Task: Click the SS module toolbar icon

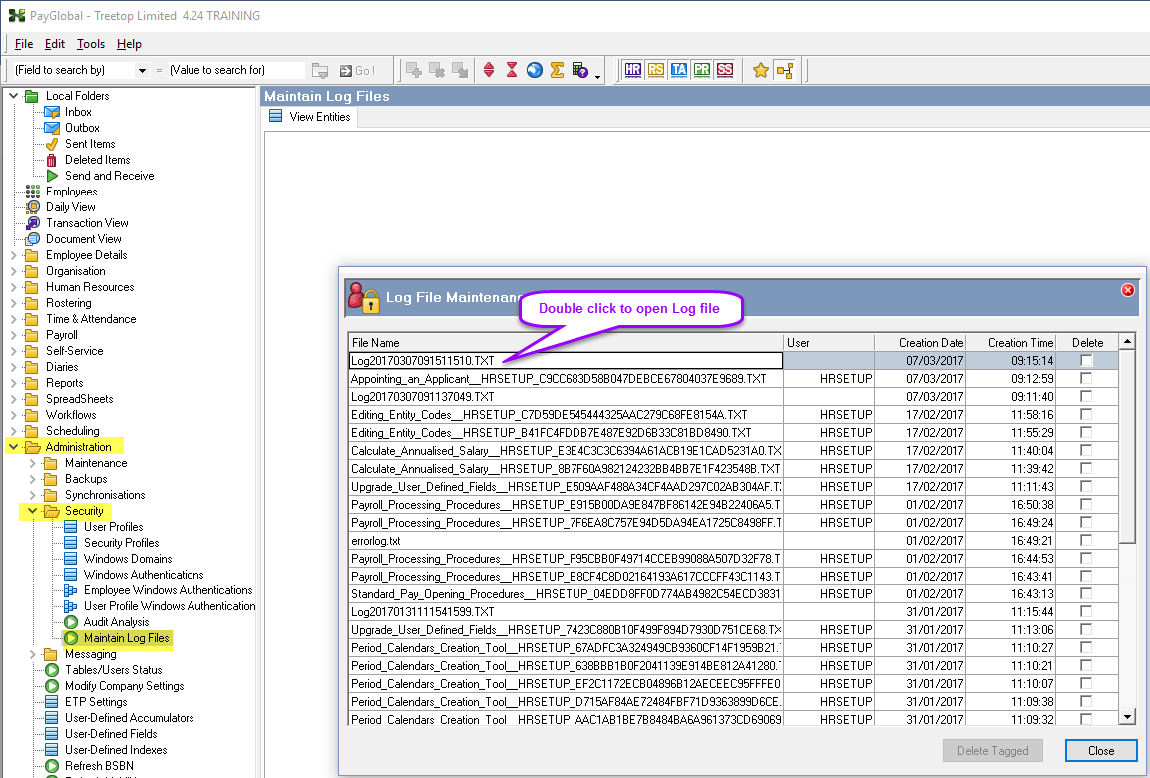Action: (x=725, y=70)
